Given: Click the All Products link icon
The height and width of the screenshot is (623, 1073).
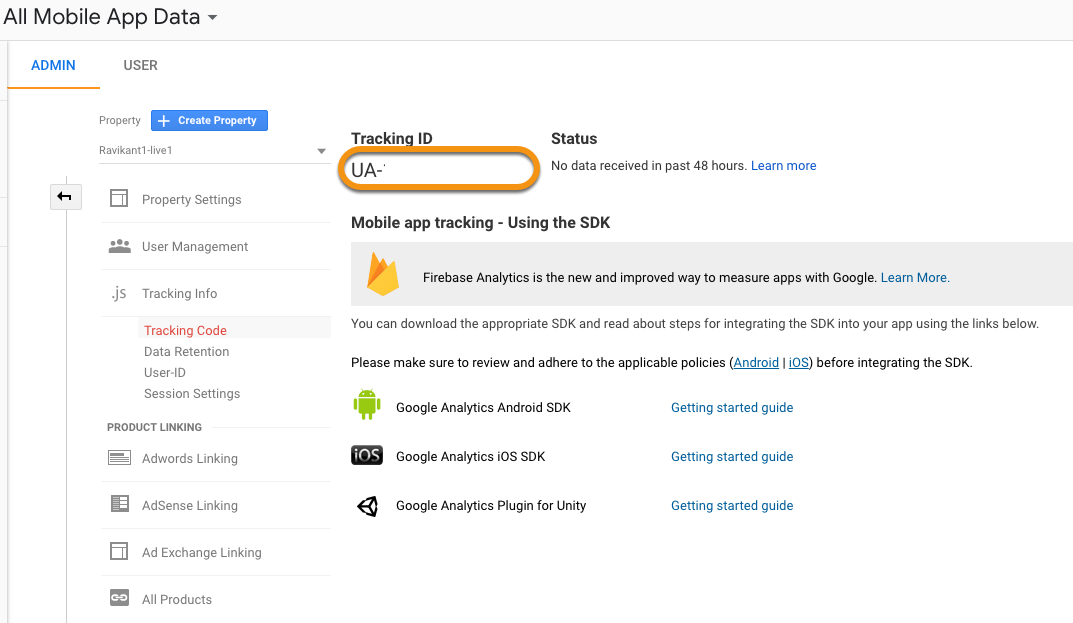Looking at the screenshot, I should pyautogui.click(x=119, y=598).
